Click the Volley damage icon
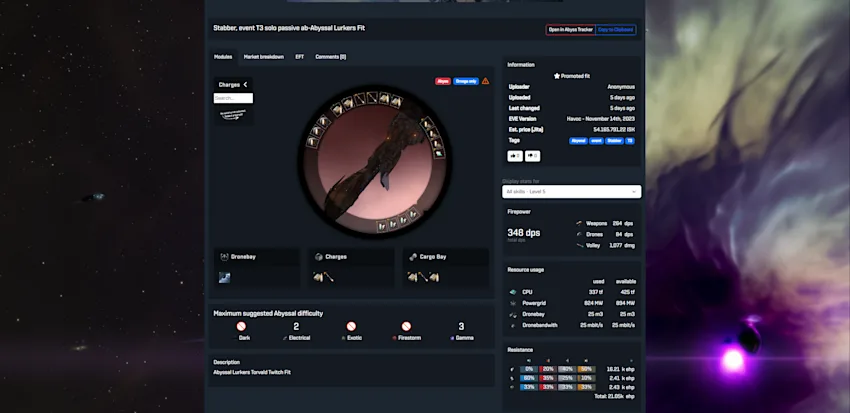Viewport: 850px width, 413px height. coord(579,246)
